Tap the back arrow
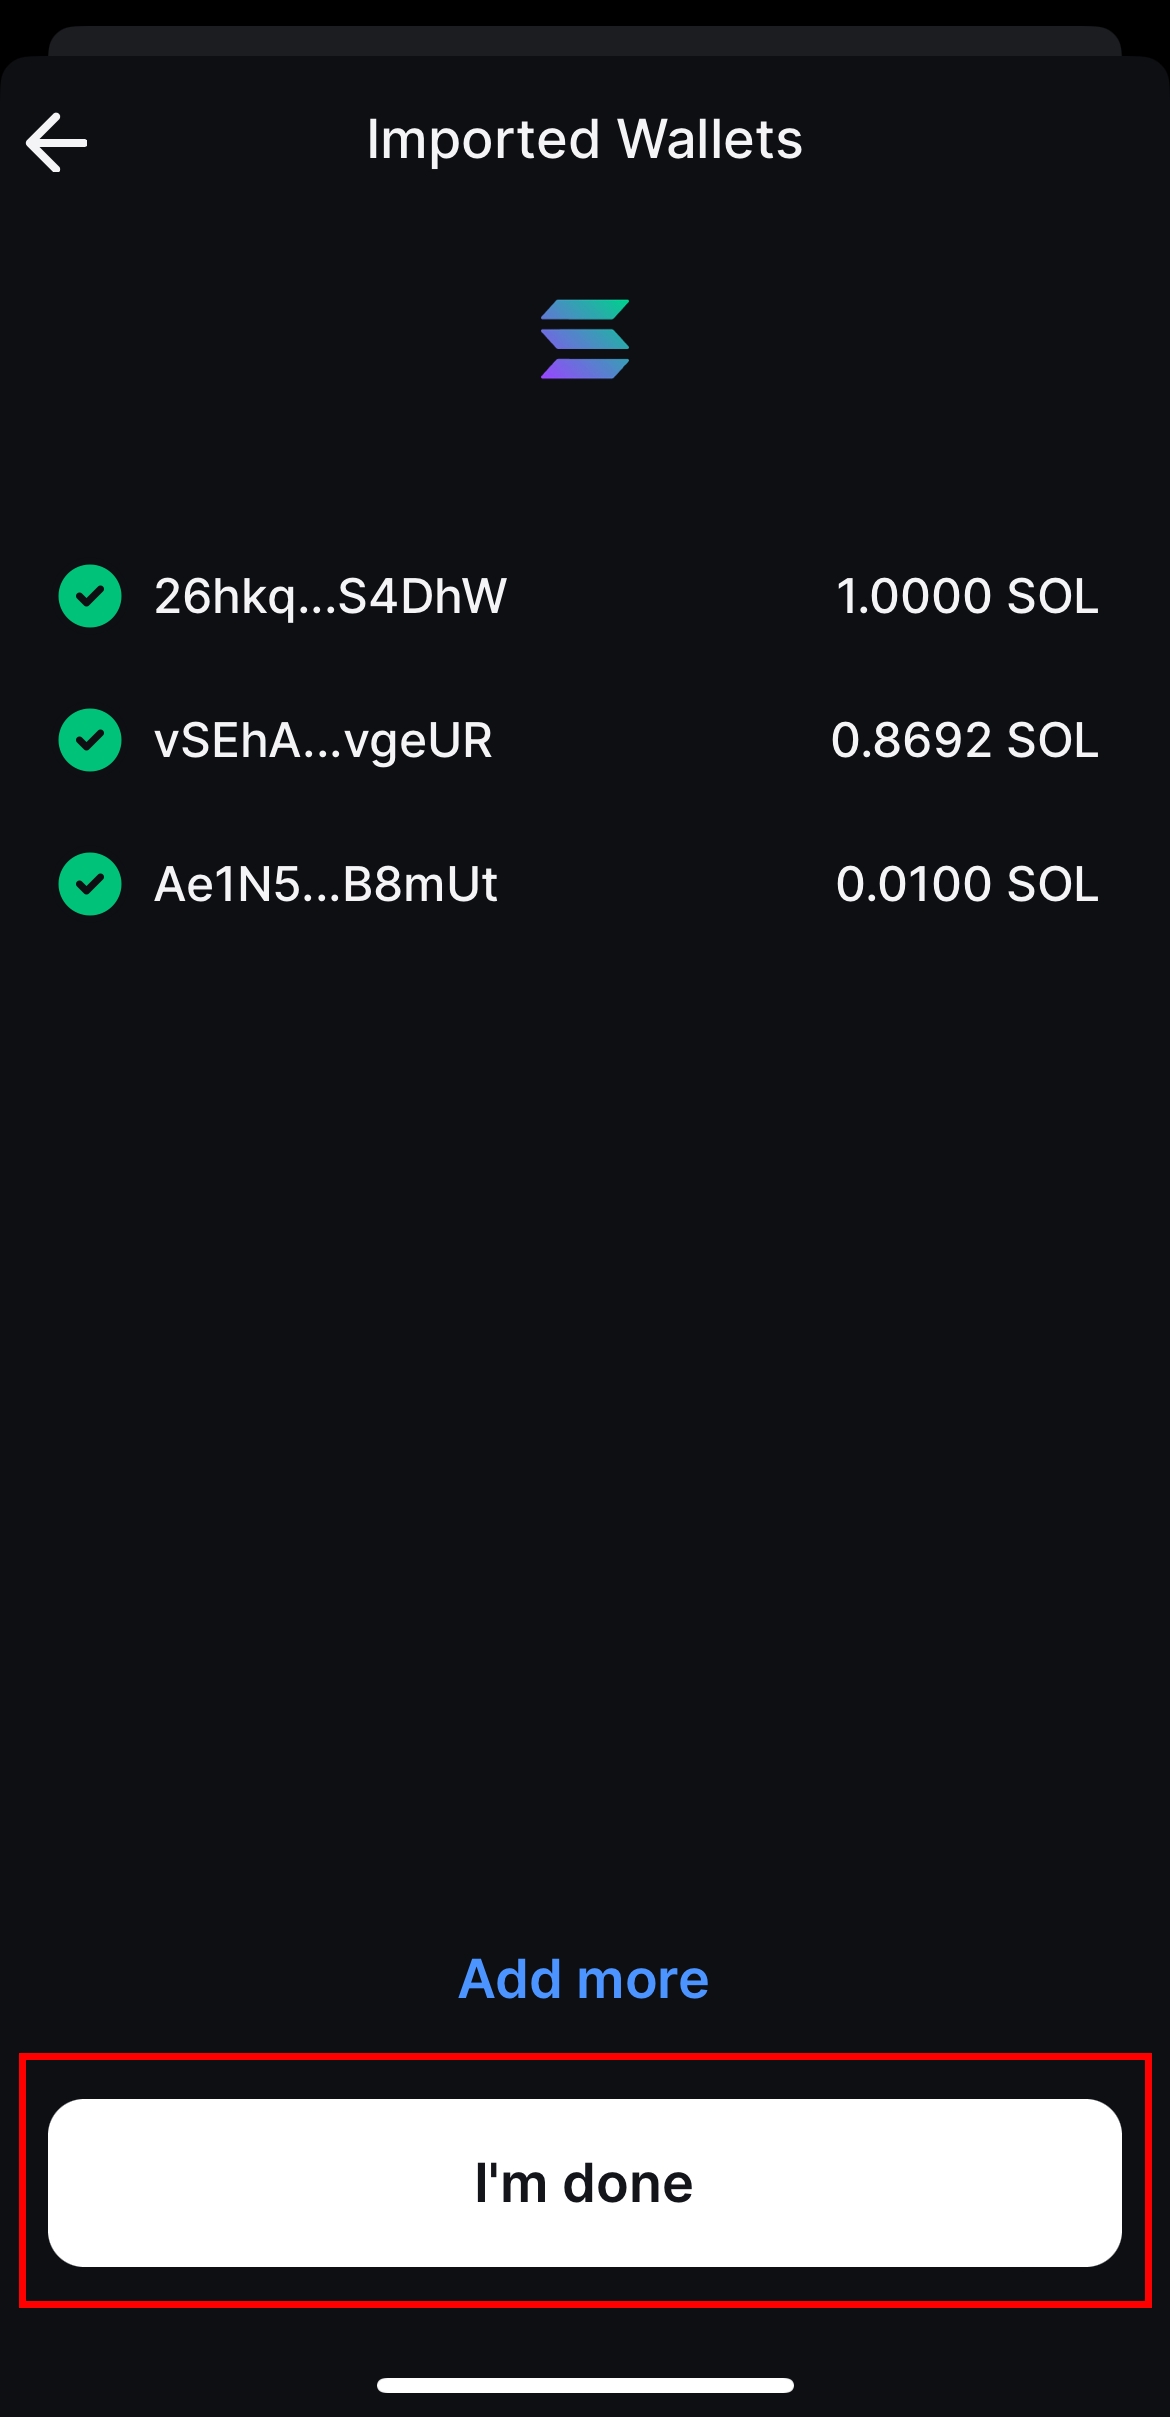This screenshot has width=1170, height=2417. (x=57, y=142)
